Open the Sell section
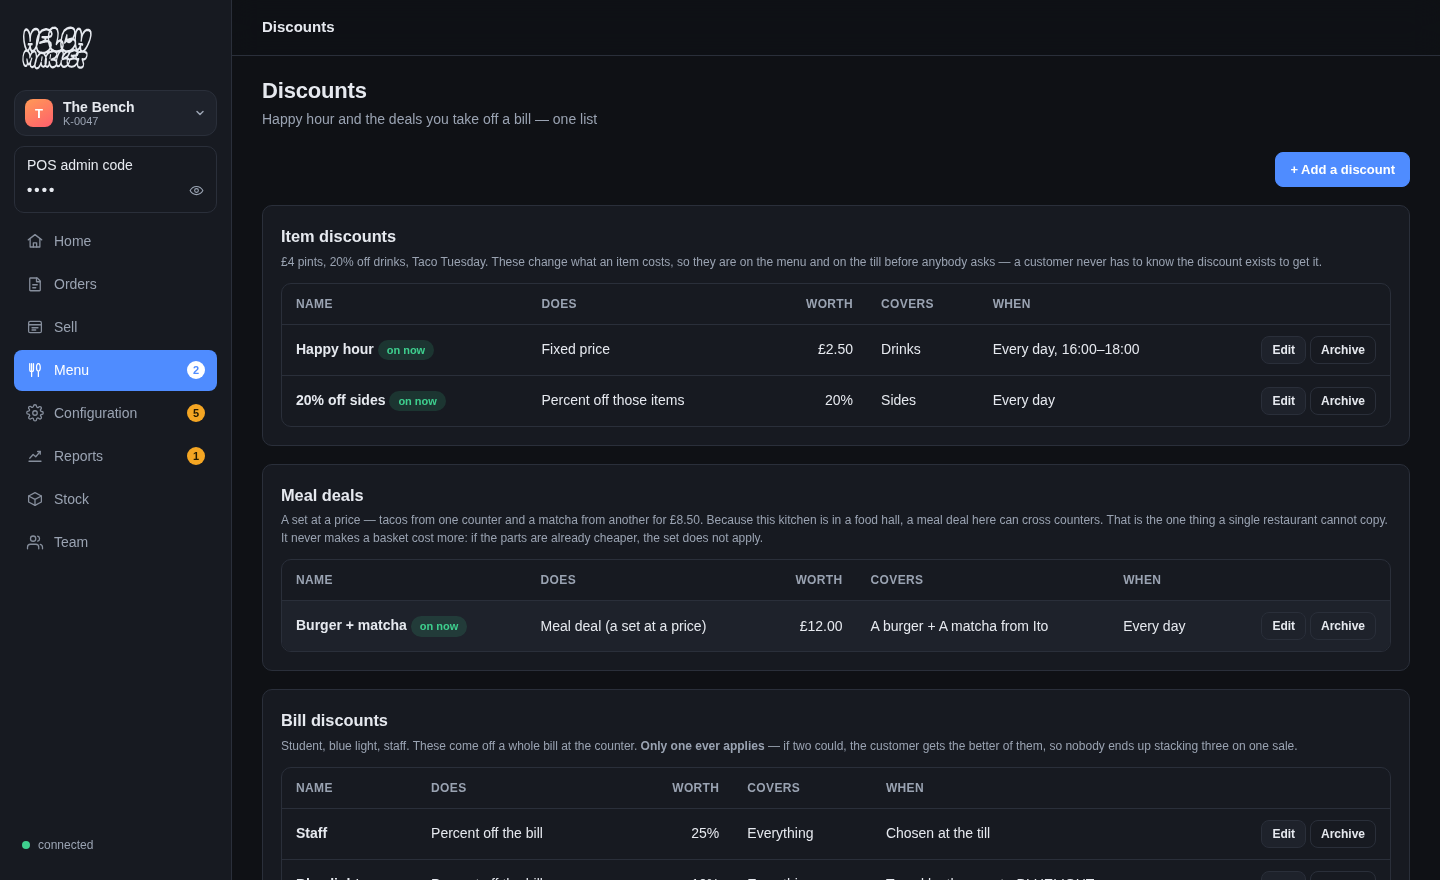Image resolution: width=1440 pixels, height=880 pixels. 115,327
